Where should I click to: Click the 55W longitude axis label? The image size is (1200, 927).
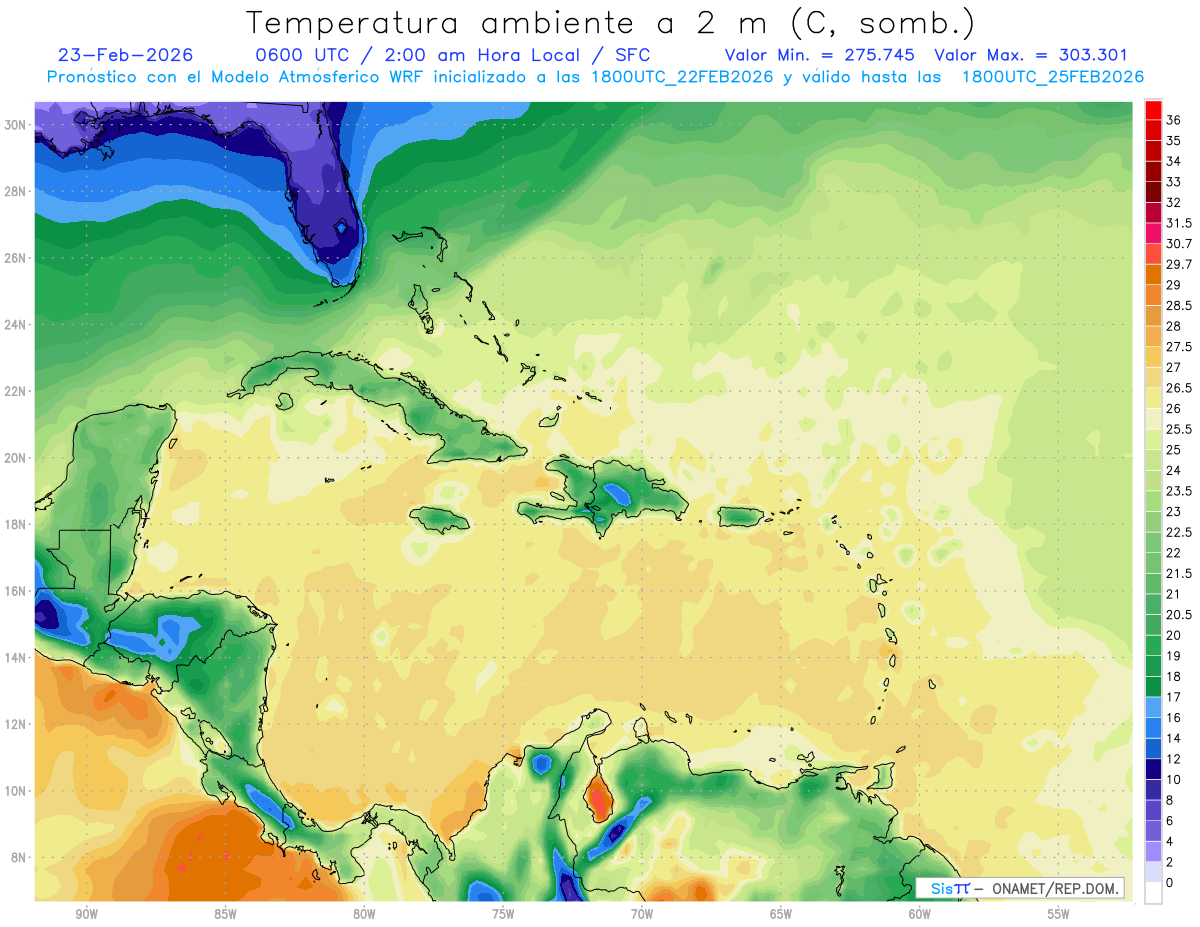click(1058, 914)
